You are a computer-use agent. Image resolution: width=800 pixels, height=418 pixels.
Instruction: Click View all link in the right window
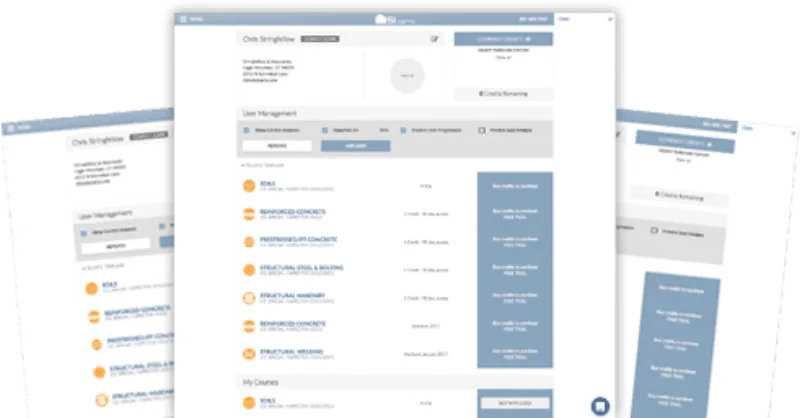point(683,160)
